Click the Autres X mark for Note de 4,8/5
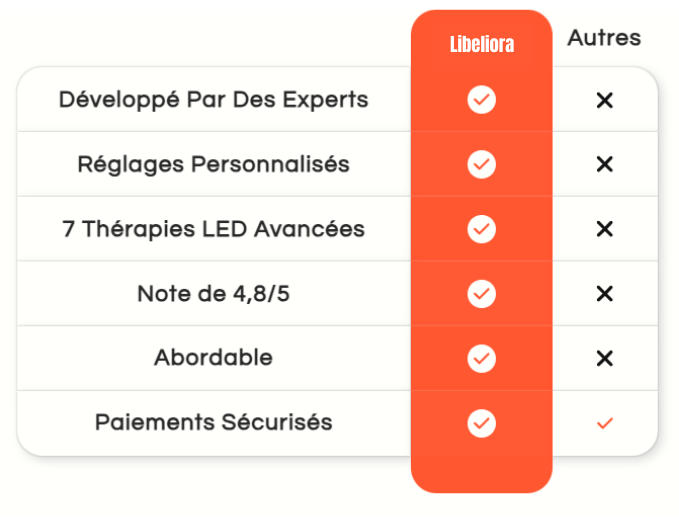Image resolution: width=679 pixels, height=526 pixels. click(604, 294)
